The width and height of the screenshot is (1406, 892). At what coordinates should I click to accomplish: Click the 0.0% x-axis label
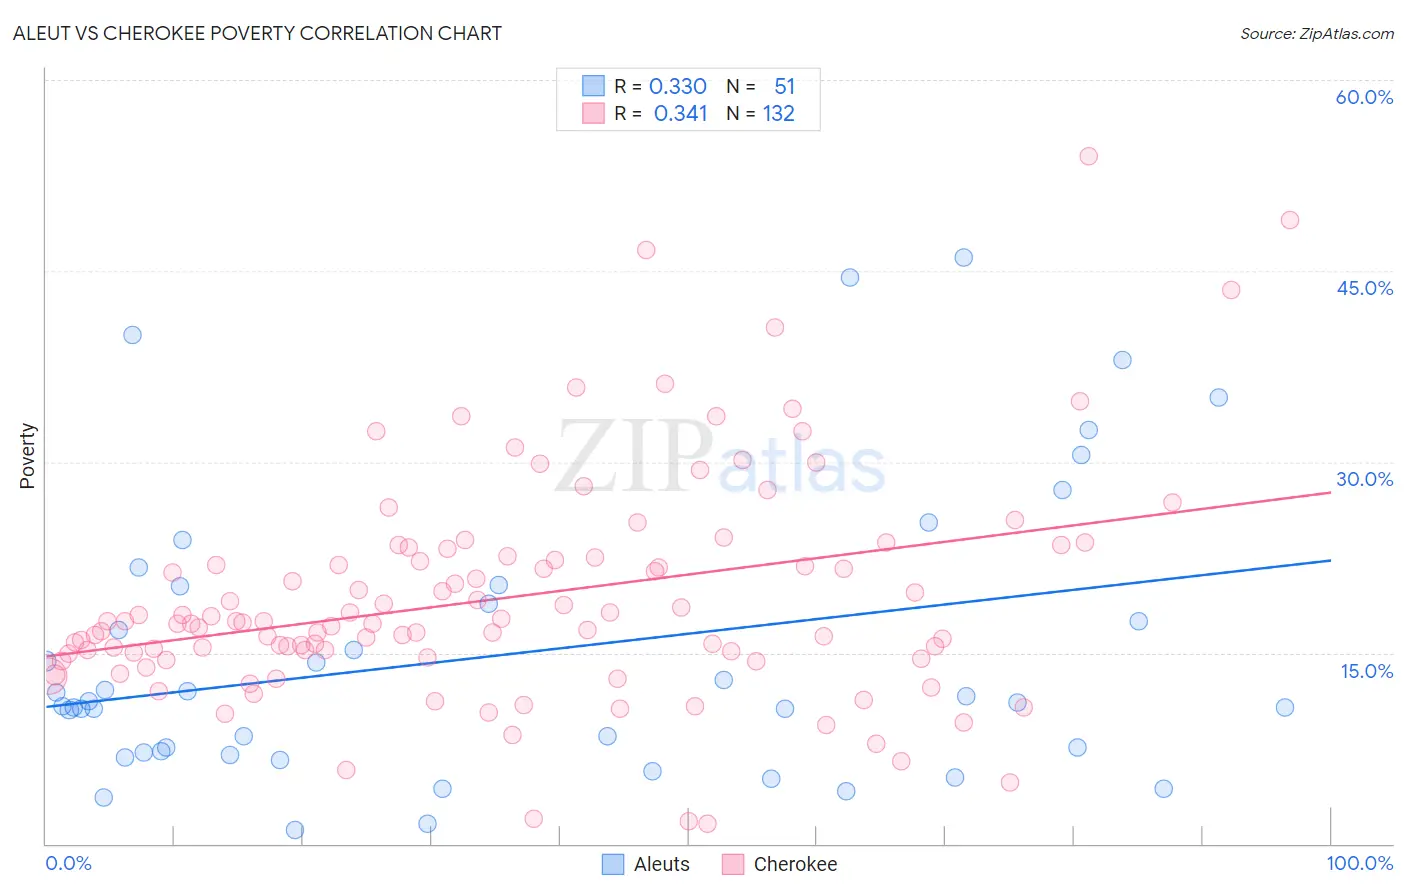click(x=68, y=863)
